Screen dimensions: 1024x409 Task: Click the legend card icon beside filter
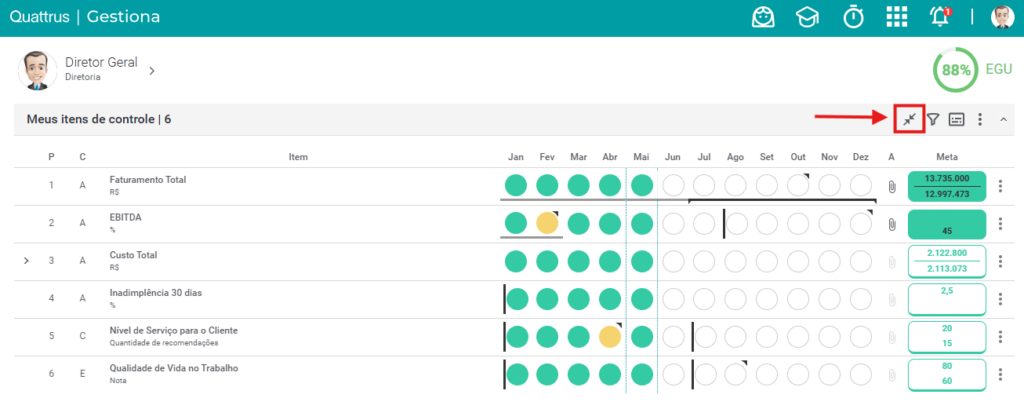pyautogui.click(x=957, y=120)
